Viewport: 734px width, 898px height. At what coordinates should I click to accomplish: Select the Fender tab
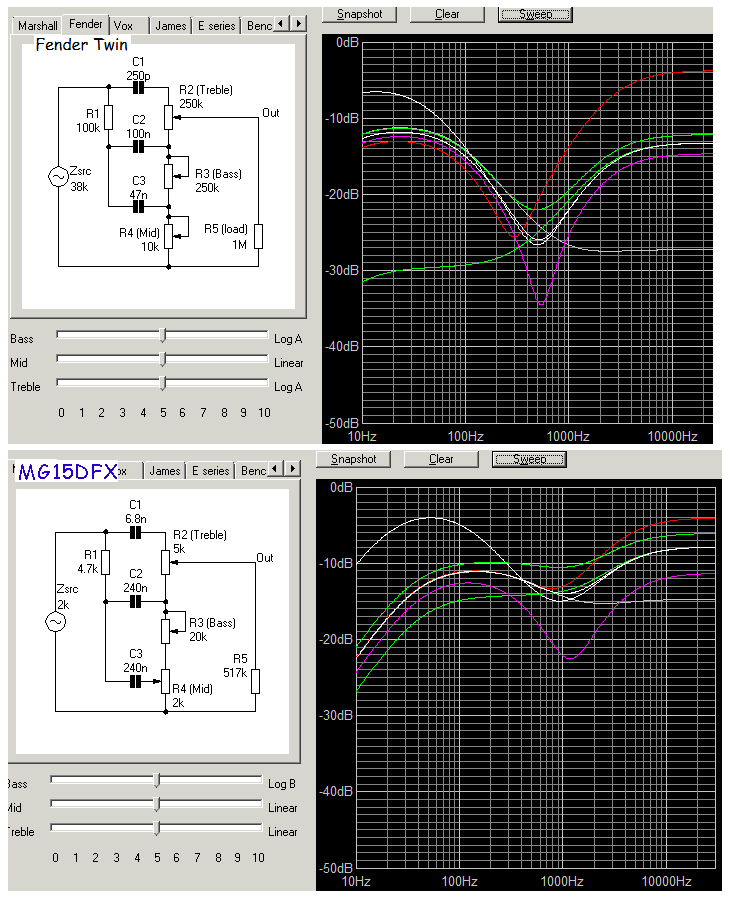click(85, 24)
